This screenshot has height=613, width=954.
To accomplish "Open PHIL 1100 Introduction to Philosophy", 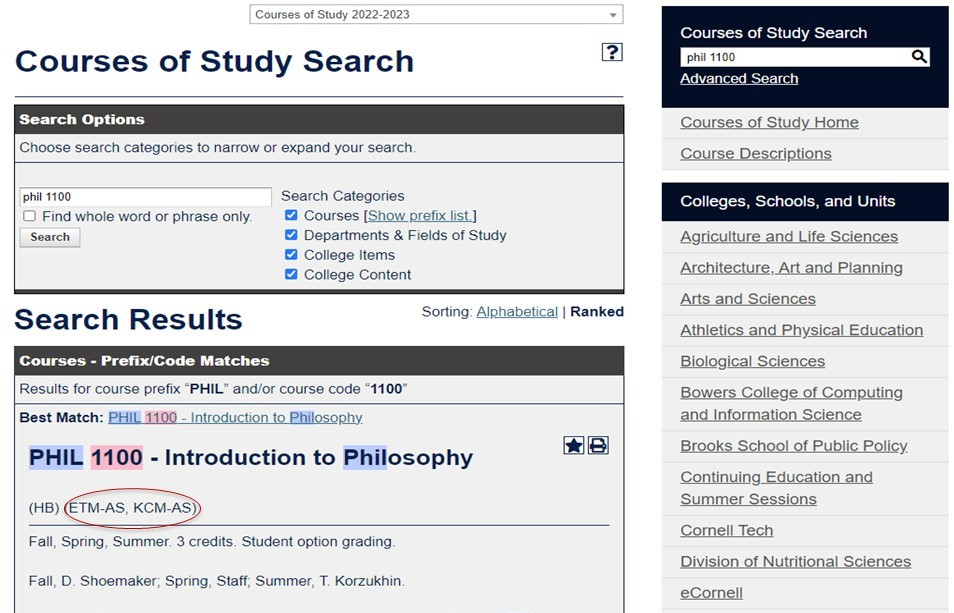I will (238, 417).
